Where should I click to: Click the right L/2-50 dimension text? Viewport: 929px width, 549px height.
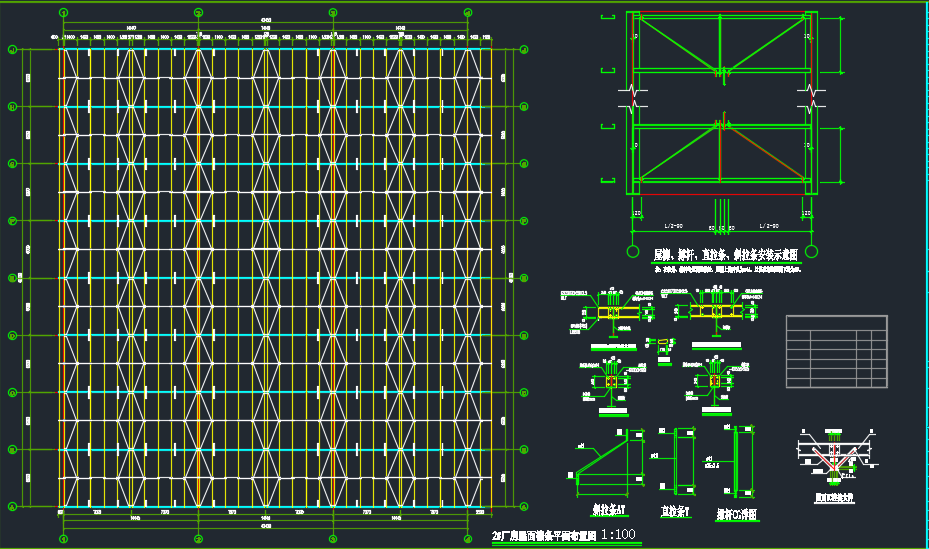(x=769, y=226)
